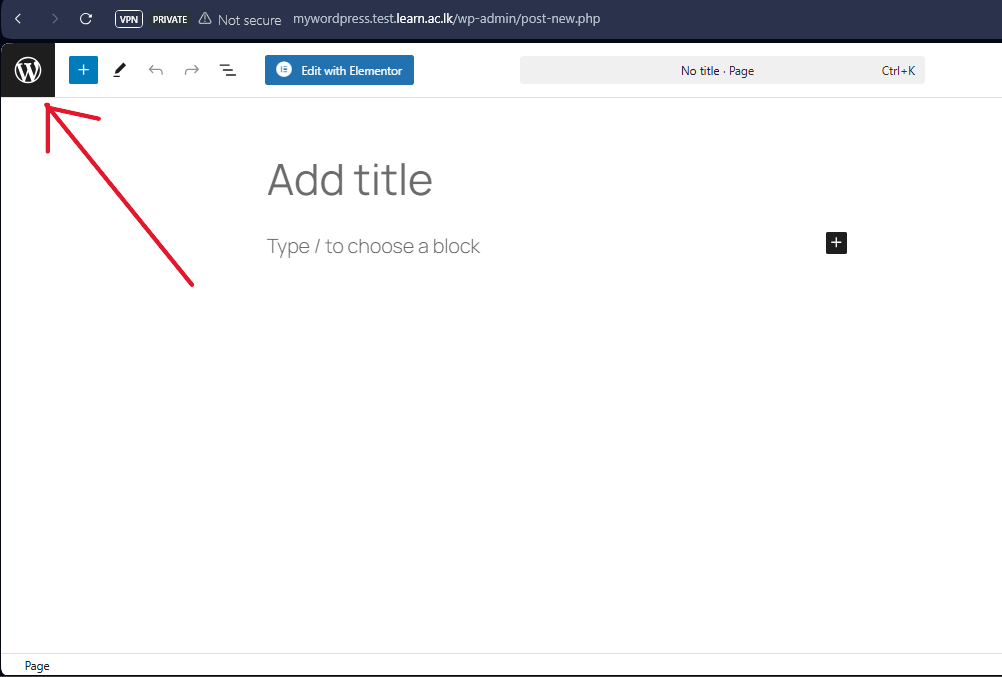Open the No title · Page command palette

tap(722, 70)
